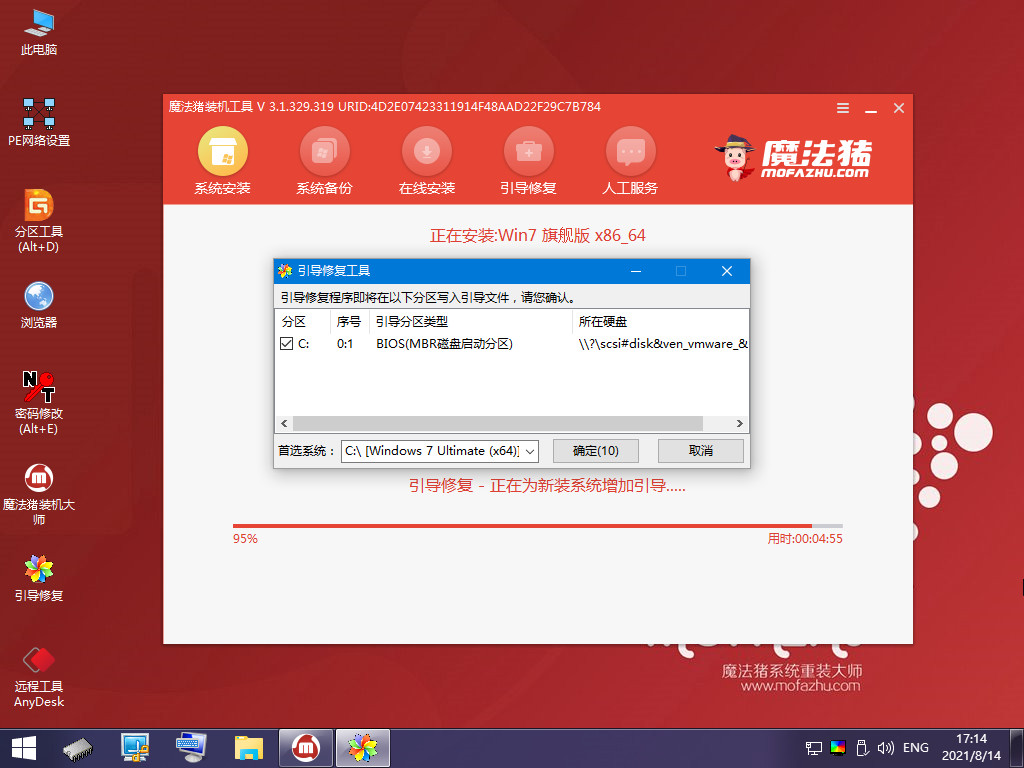Open the hamburger menu in the title bar
Image resolution: width=1024 pixels, height=768 pixels.
click(842, 107)
